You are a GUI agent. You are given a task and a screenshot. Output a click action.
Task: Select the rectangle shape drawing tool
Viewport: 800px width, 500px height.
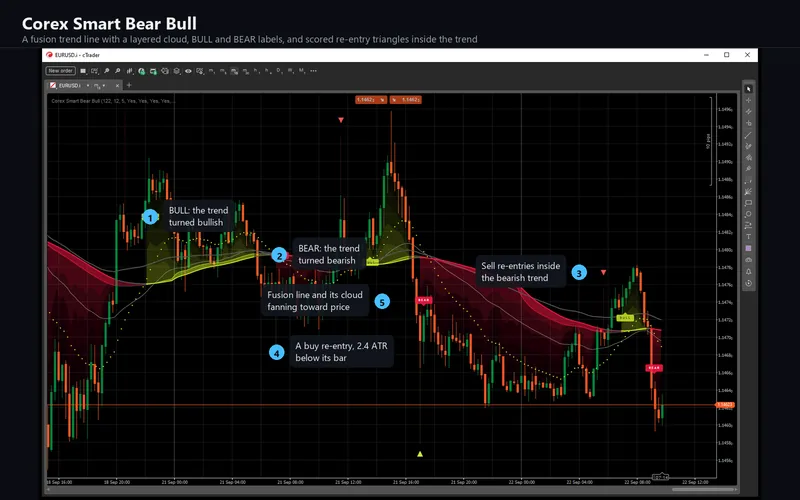[748, 203]
